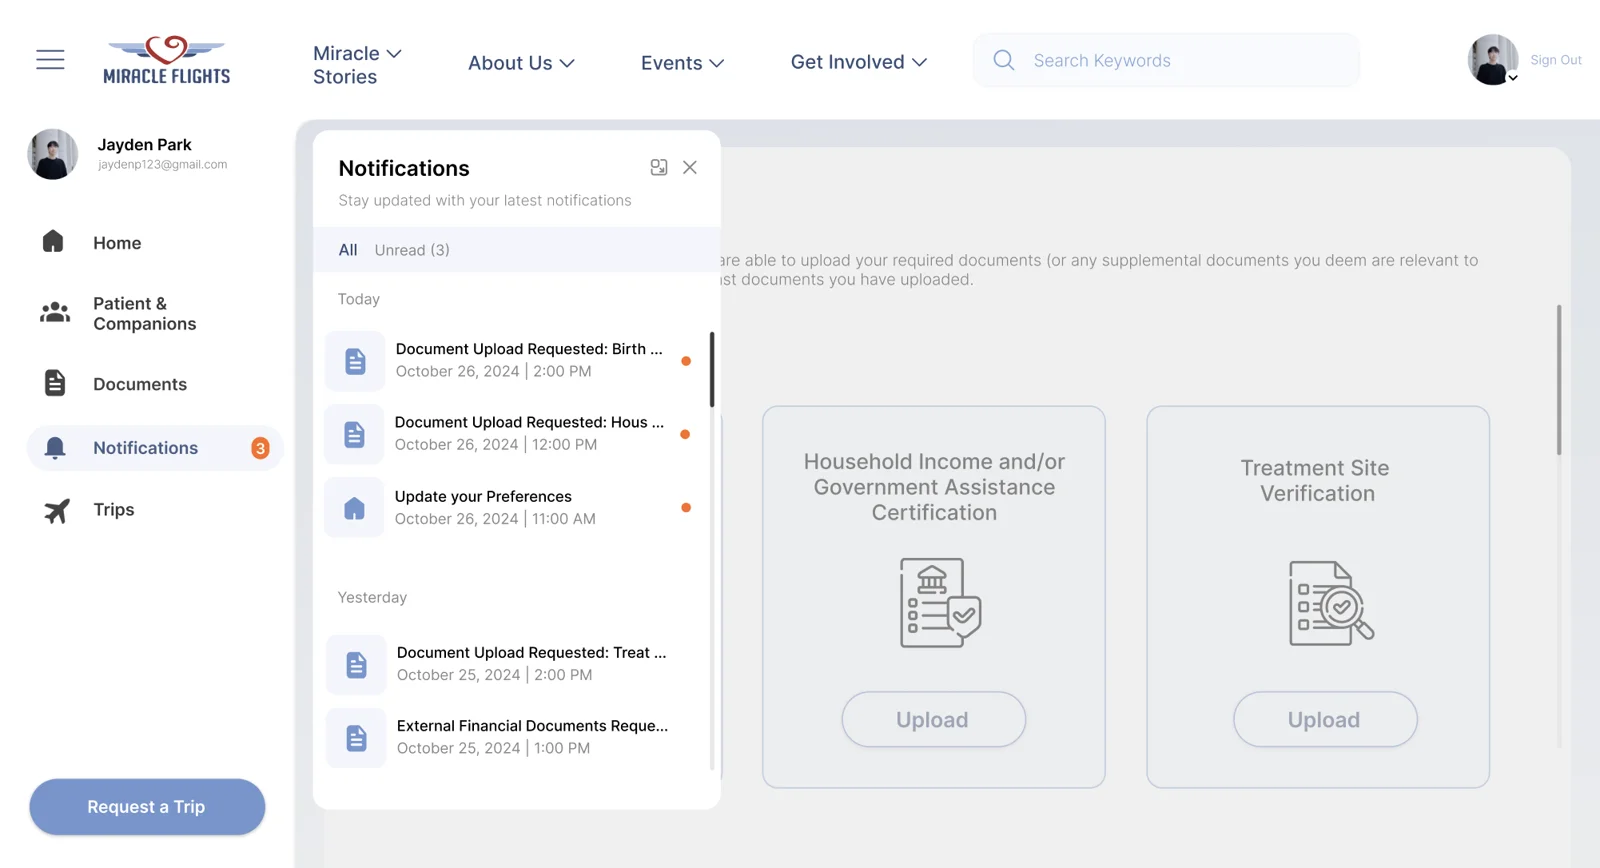Click the Sign Out link
The height and width of the screenshot is (868, 1600).
(x=1556, y=60)
